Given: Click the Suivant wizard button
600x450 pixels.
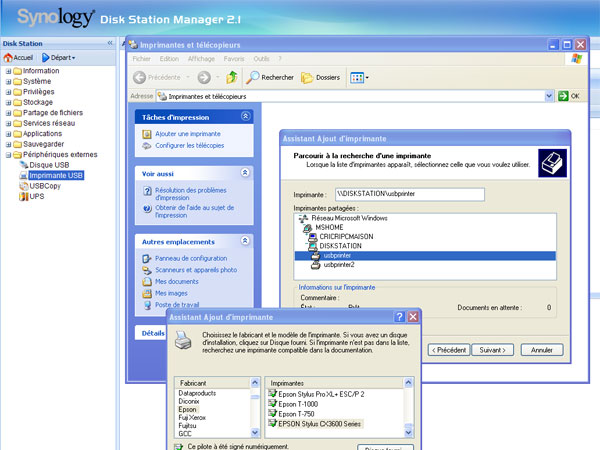Looking at the screenshot, I should tap(492, 350).
